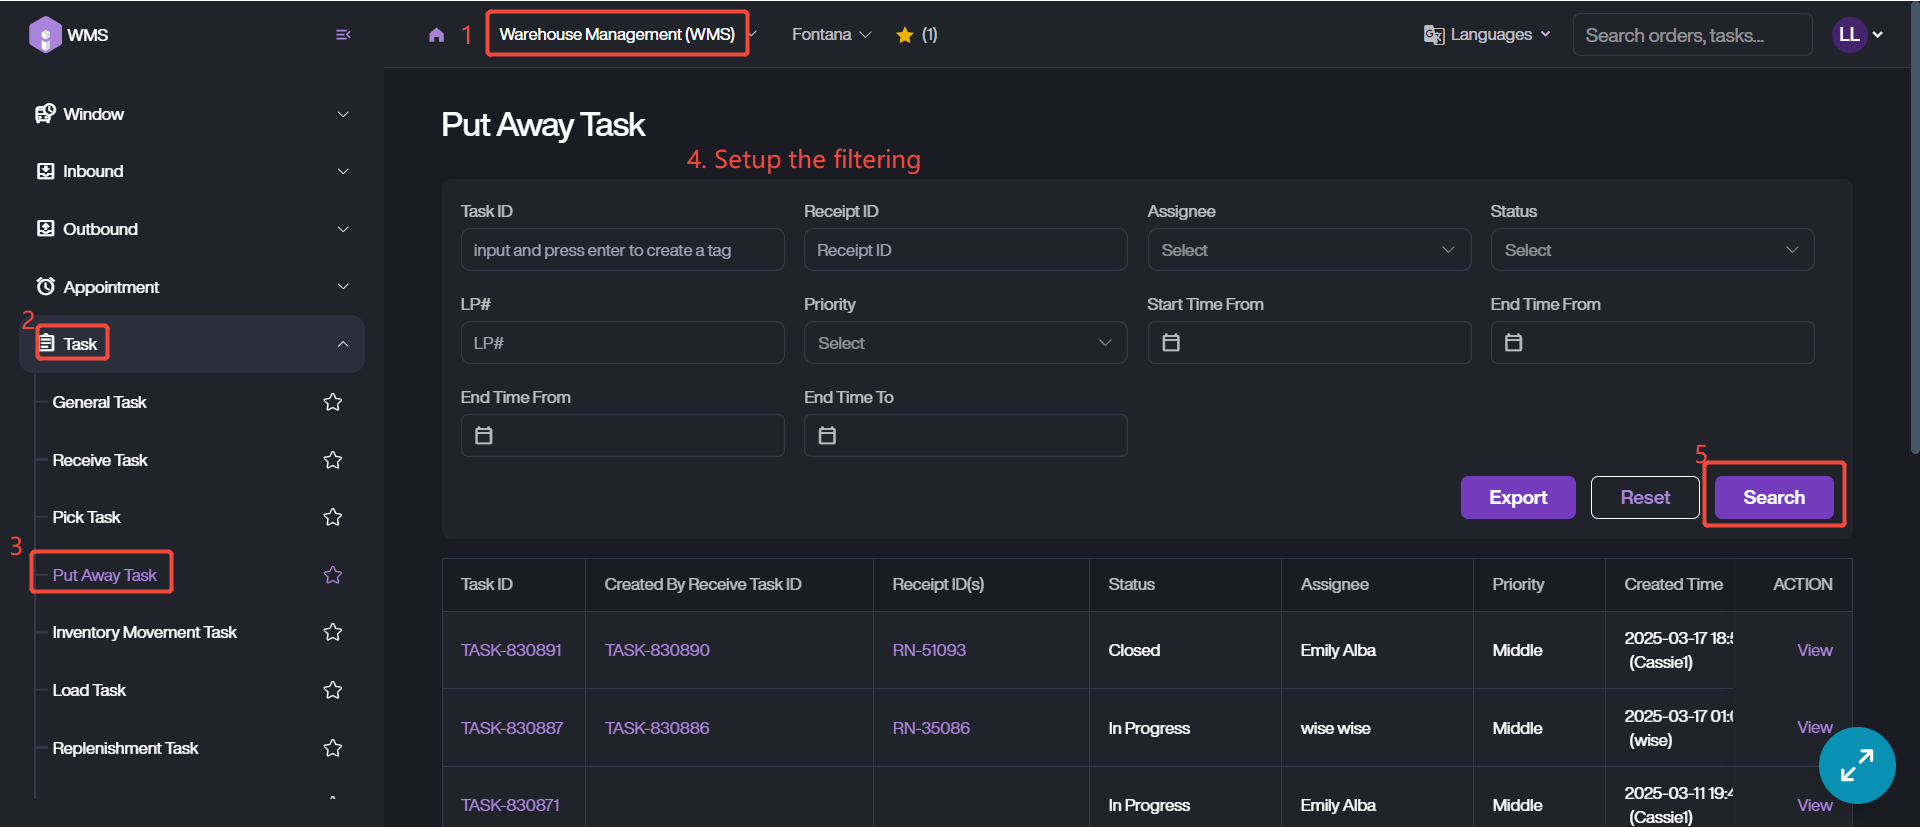1920x827 pixels.
Task: Click the Search button
Action: click(1774, 497)
